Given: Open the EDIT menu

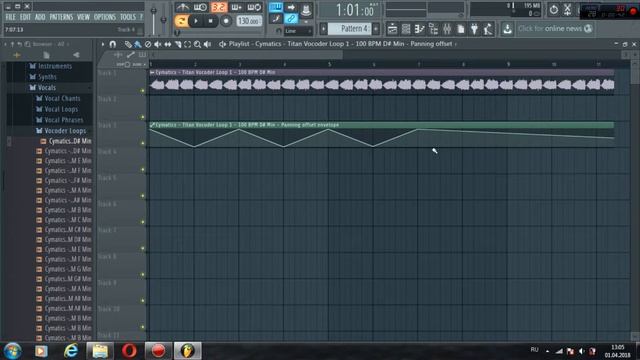Looking at the screenshot, I should click(x=25, y=17).
